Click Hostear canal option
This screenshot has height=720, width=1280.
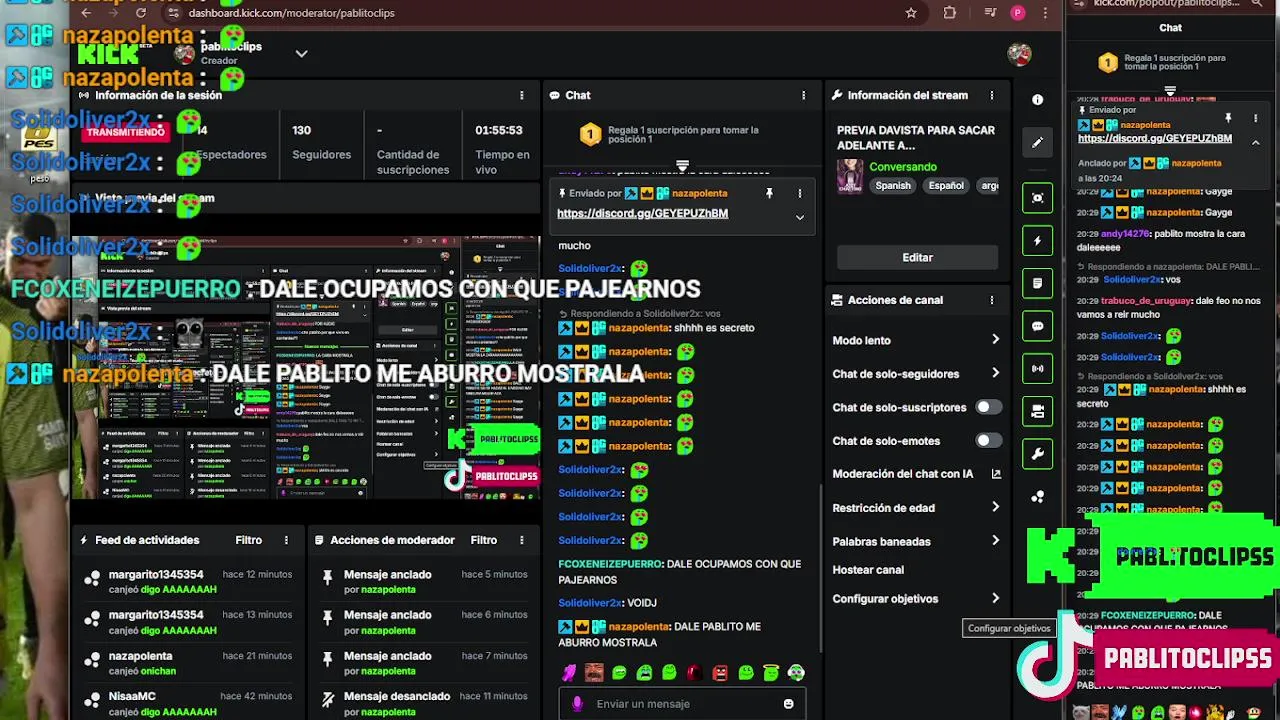click(x=868, y=570)
